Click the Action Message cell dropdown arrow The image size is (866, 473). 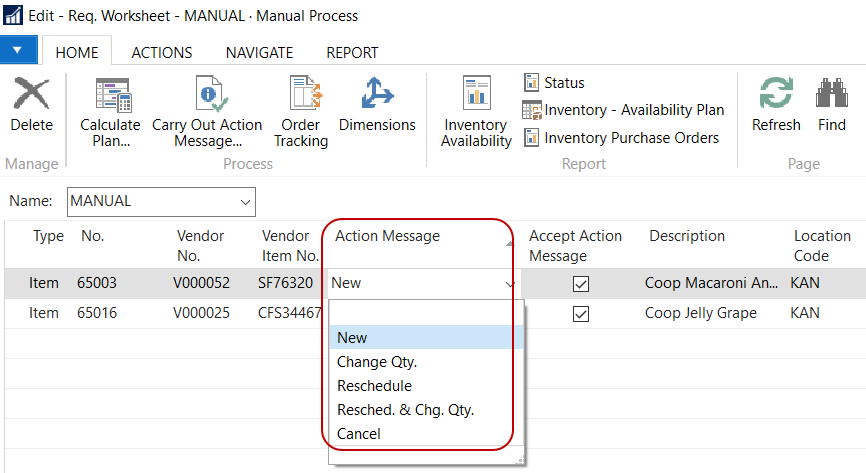(511, 284)
